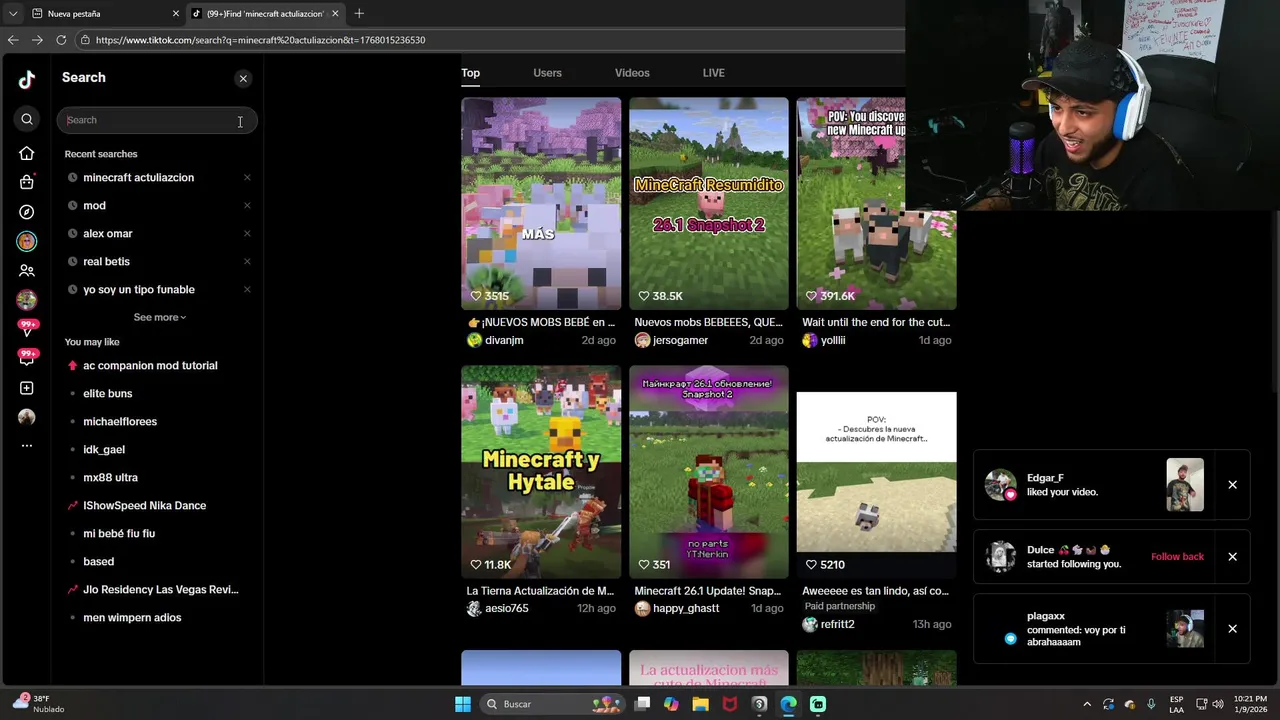
Task: Open the aesio765 creator link
Action: point(506,608)
